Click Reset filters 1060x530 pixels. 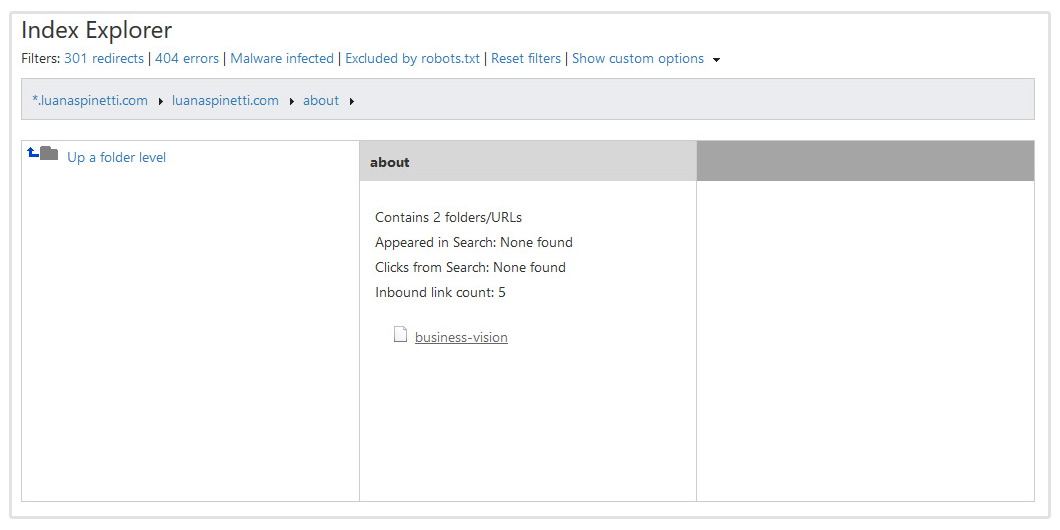[x=526, y=59]
